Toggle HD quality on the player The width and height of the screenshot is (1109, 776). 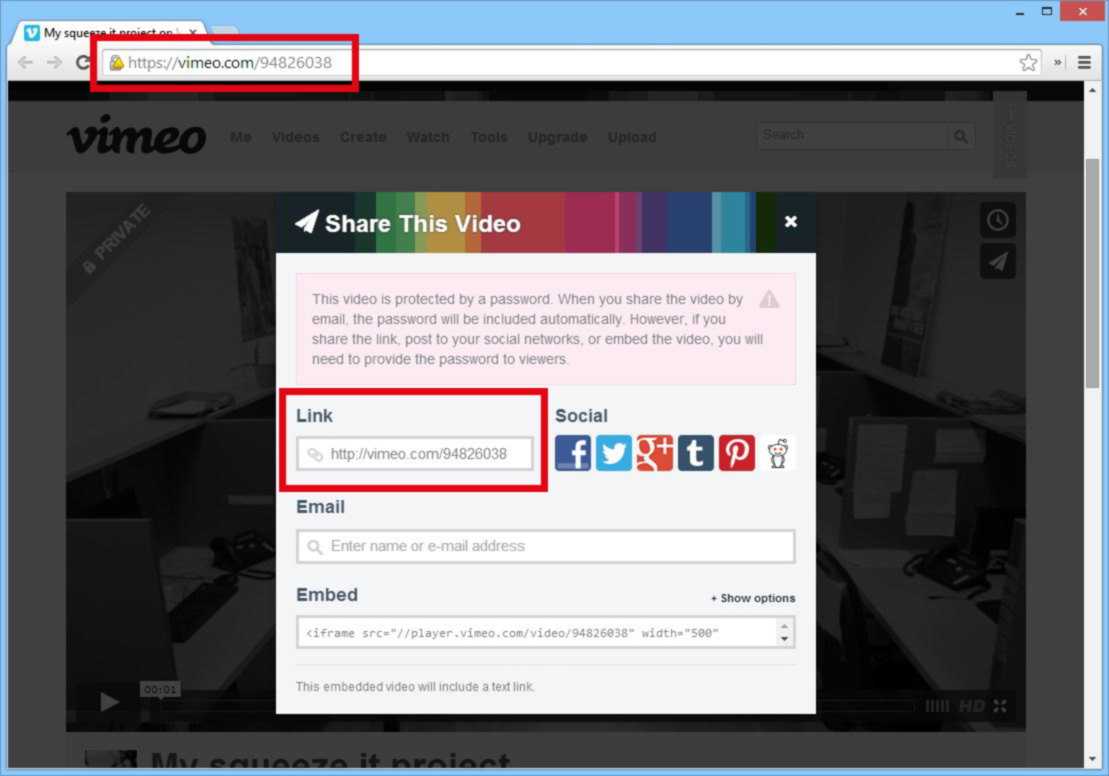[x=971, y=706]
